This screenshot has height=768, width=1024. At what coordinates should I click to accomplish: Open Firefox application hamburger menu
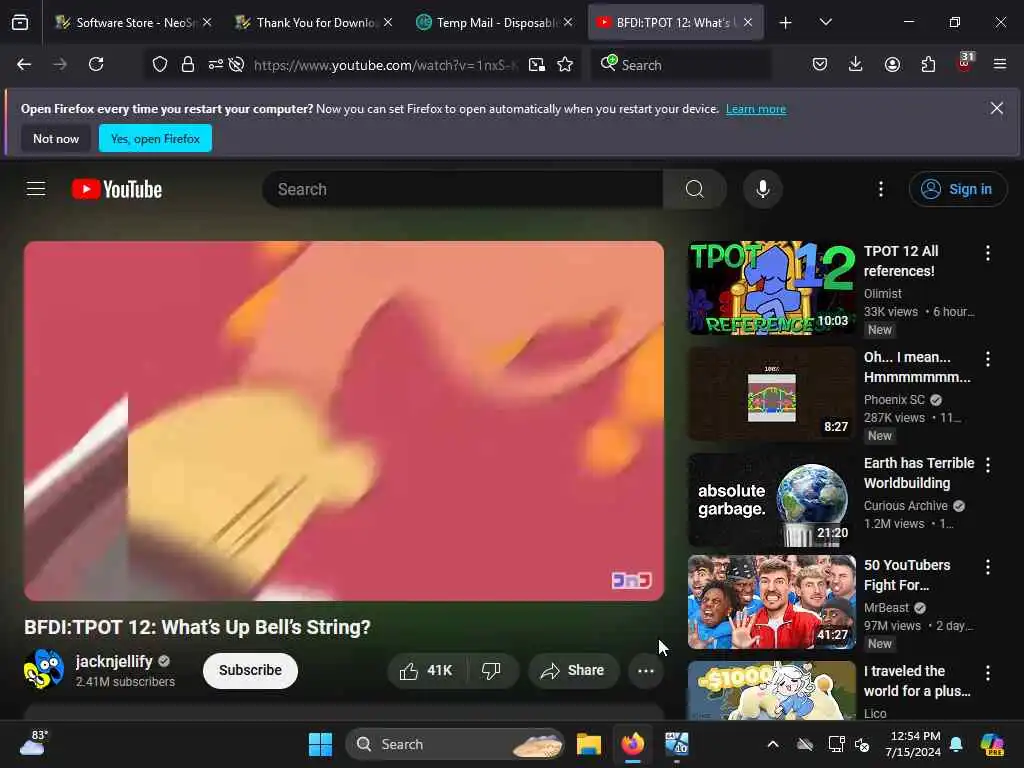1000,64
